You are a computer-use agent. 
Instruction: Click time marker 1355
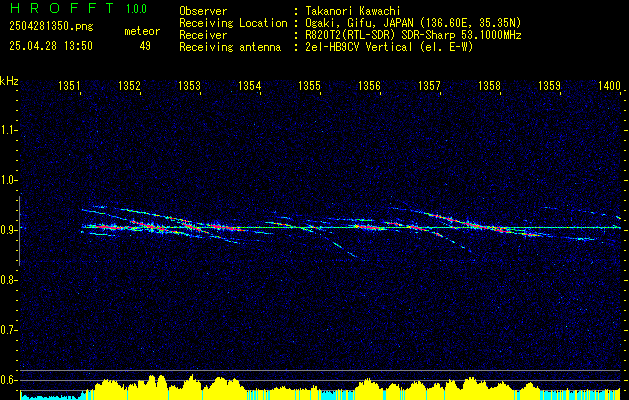click(x=310, y=85)
